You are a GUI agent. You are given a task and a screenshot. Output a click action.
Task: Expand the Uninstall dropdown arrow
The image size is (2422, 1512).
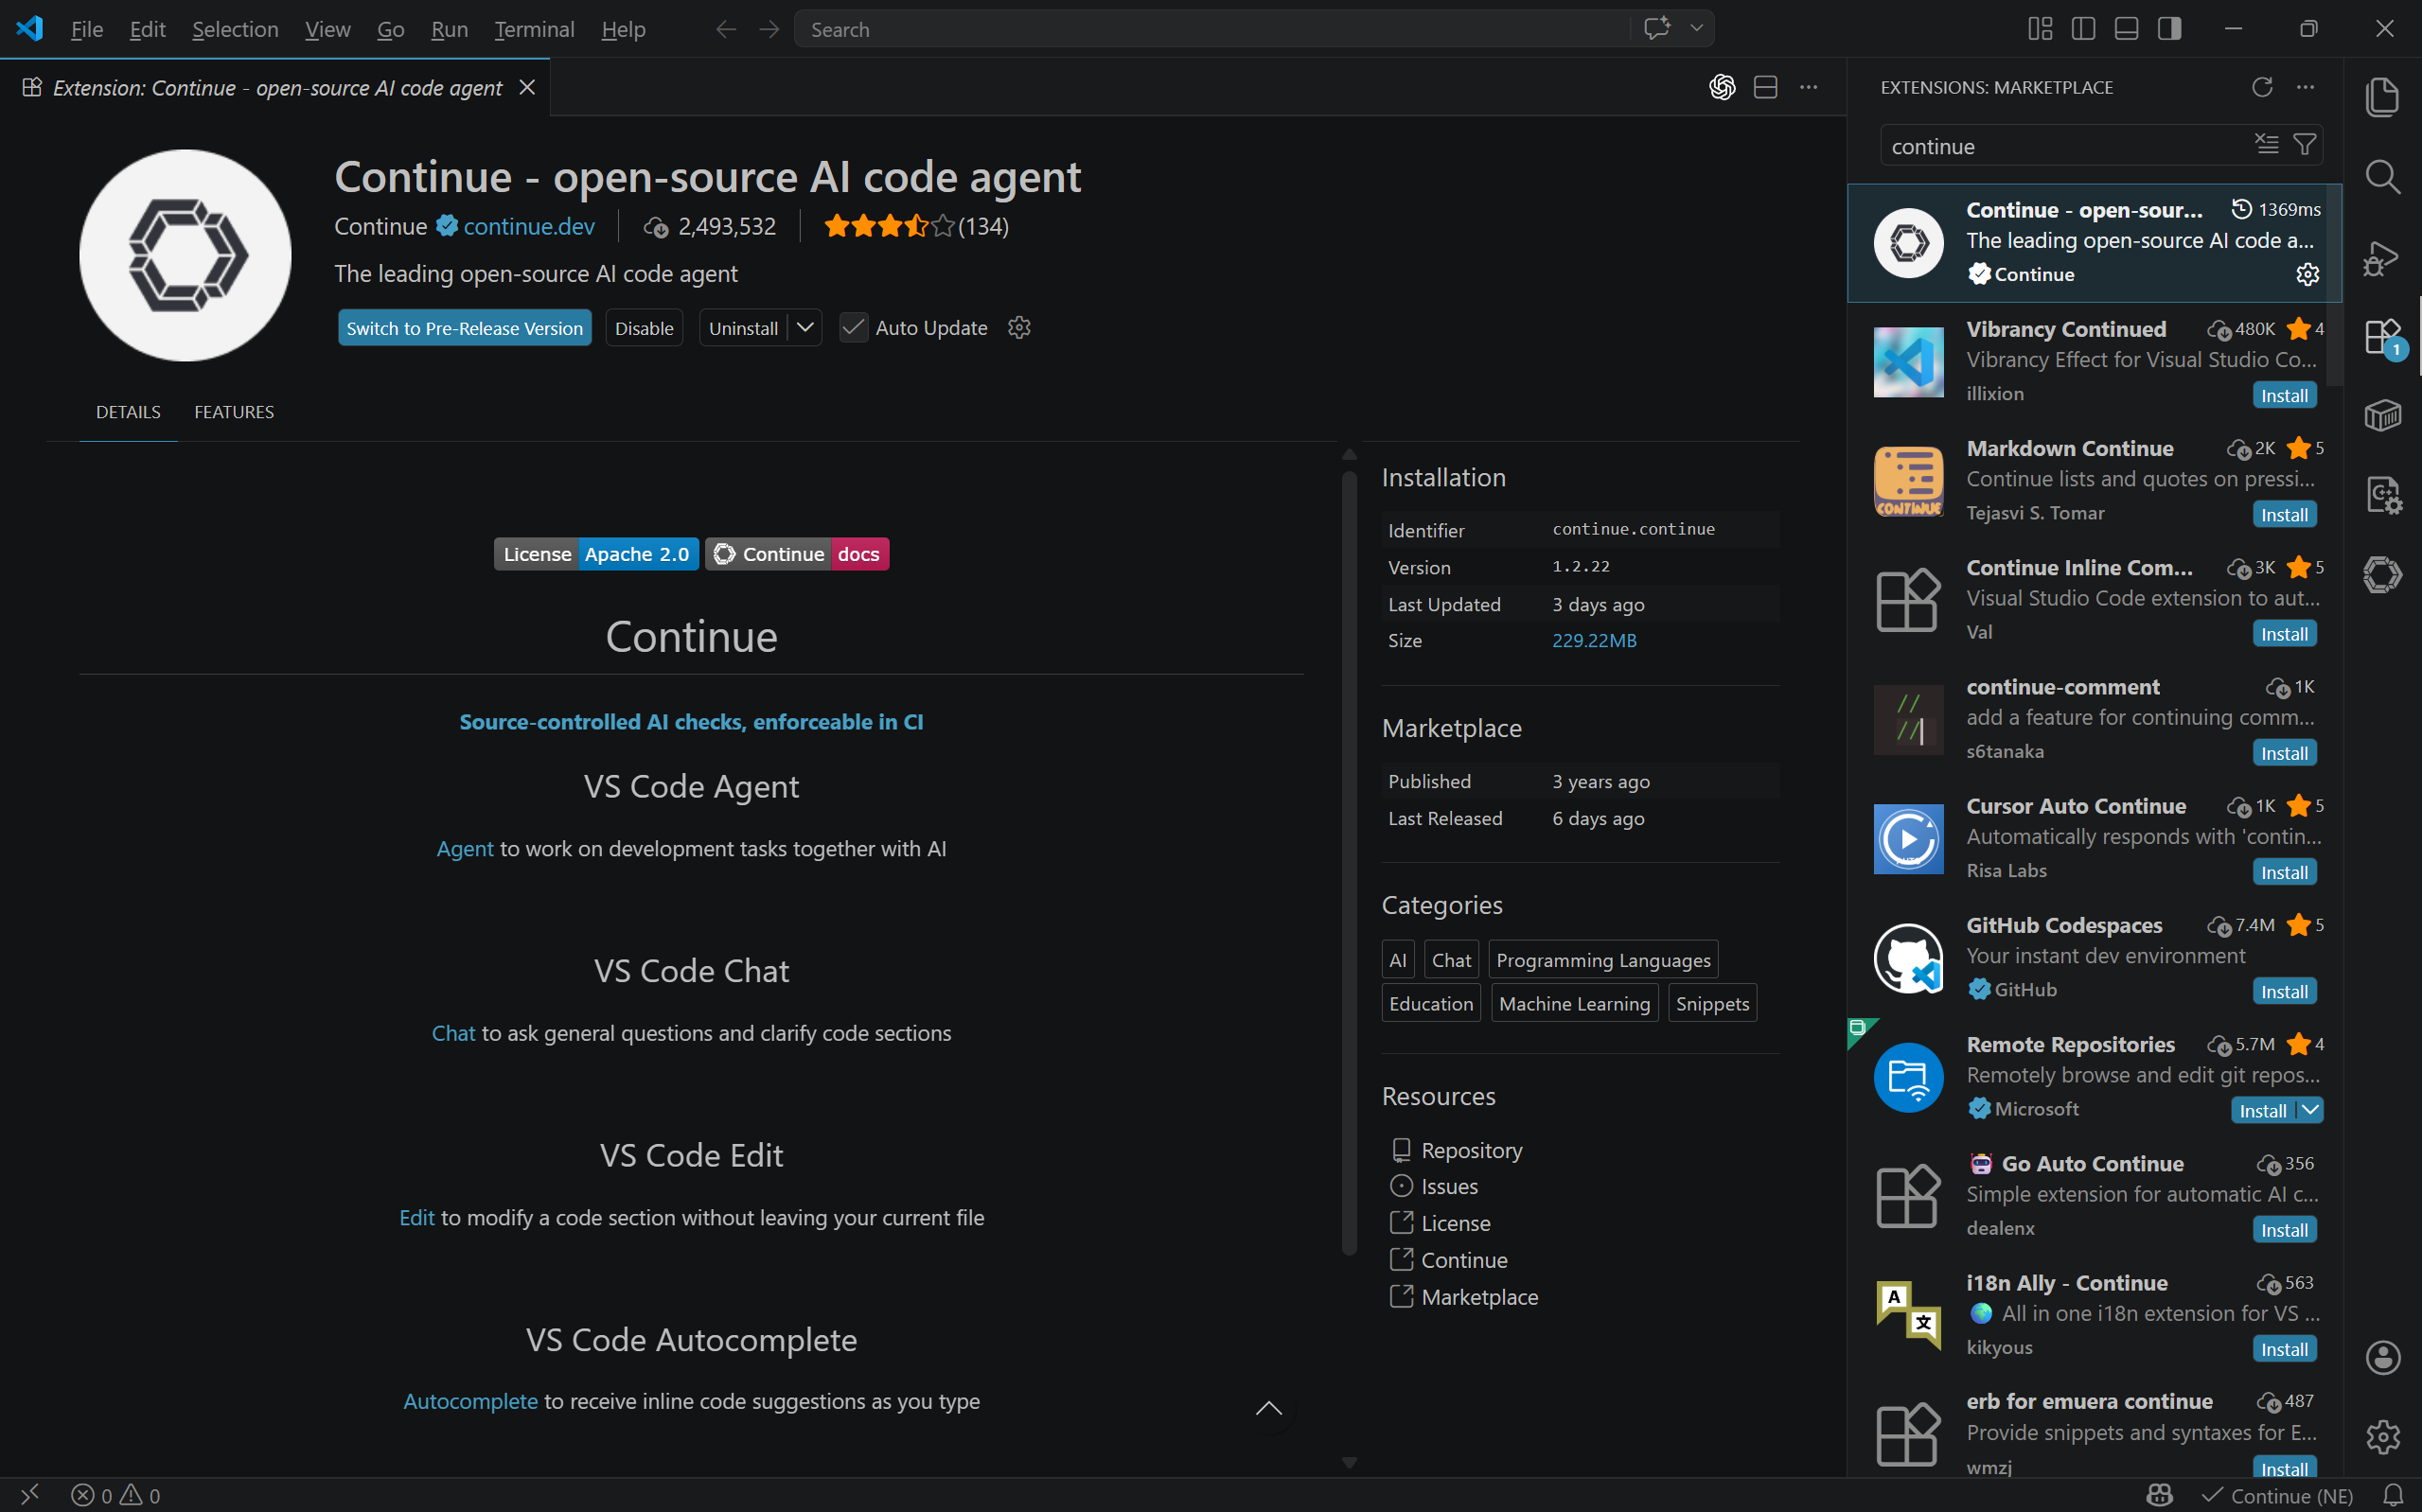click(x=805, y=328)
